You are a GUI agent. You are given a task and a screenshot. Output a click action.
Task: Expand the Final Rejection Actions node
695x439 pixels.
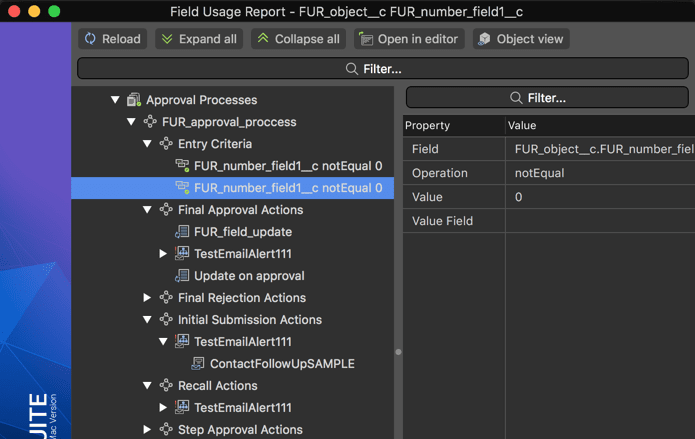[x=147, y=298]
